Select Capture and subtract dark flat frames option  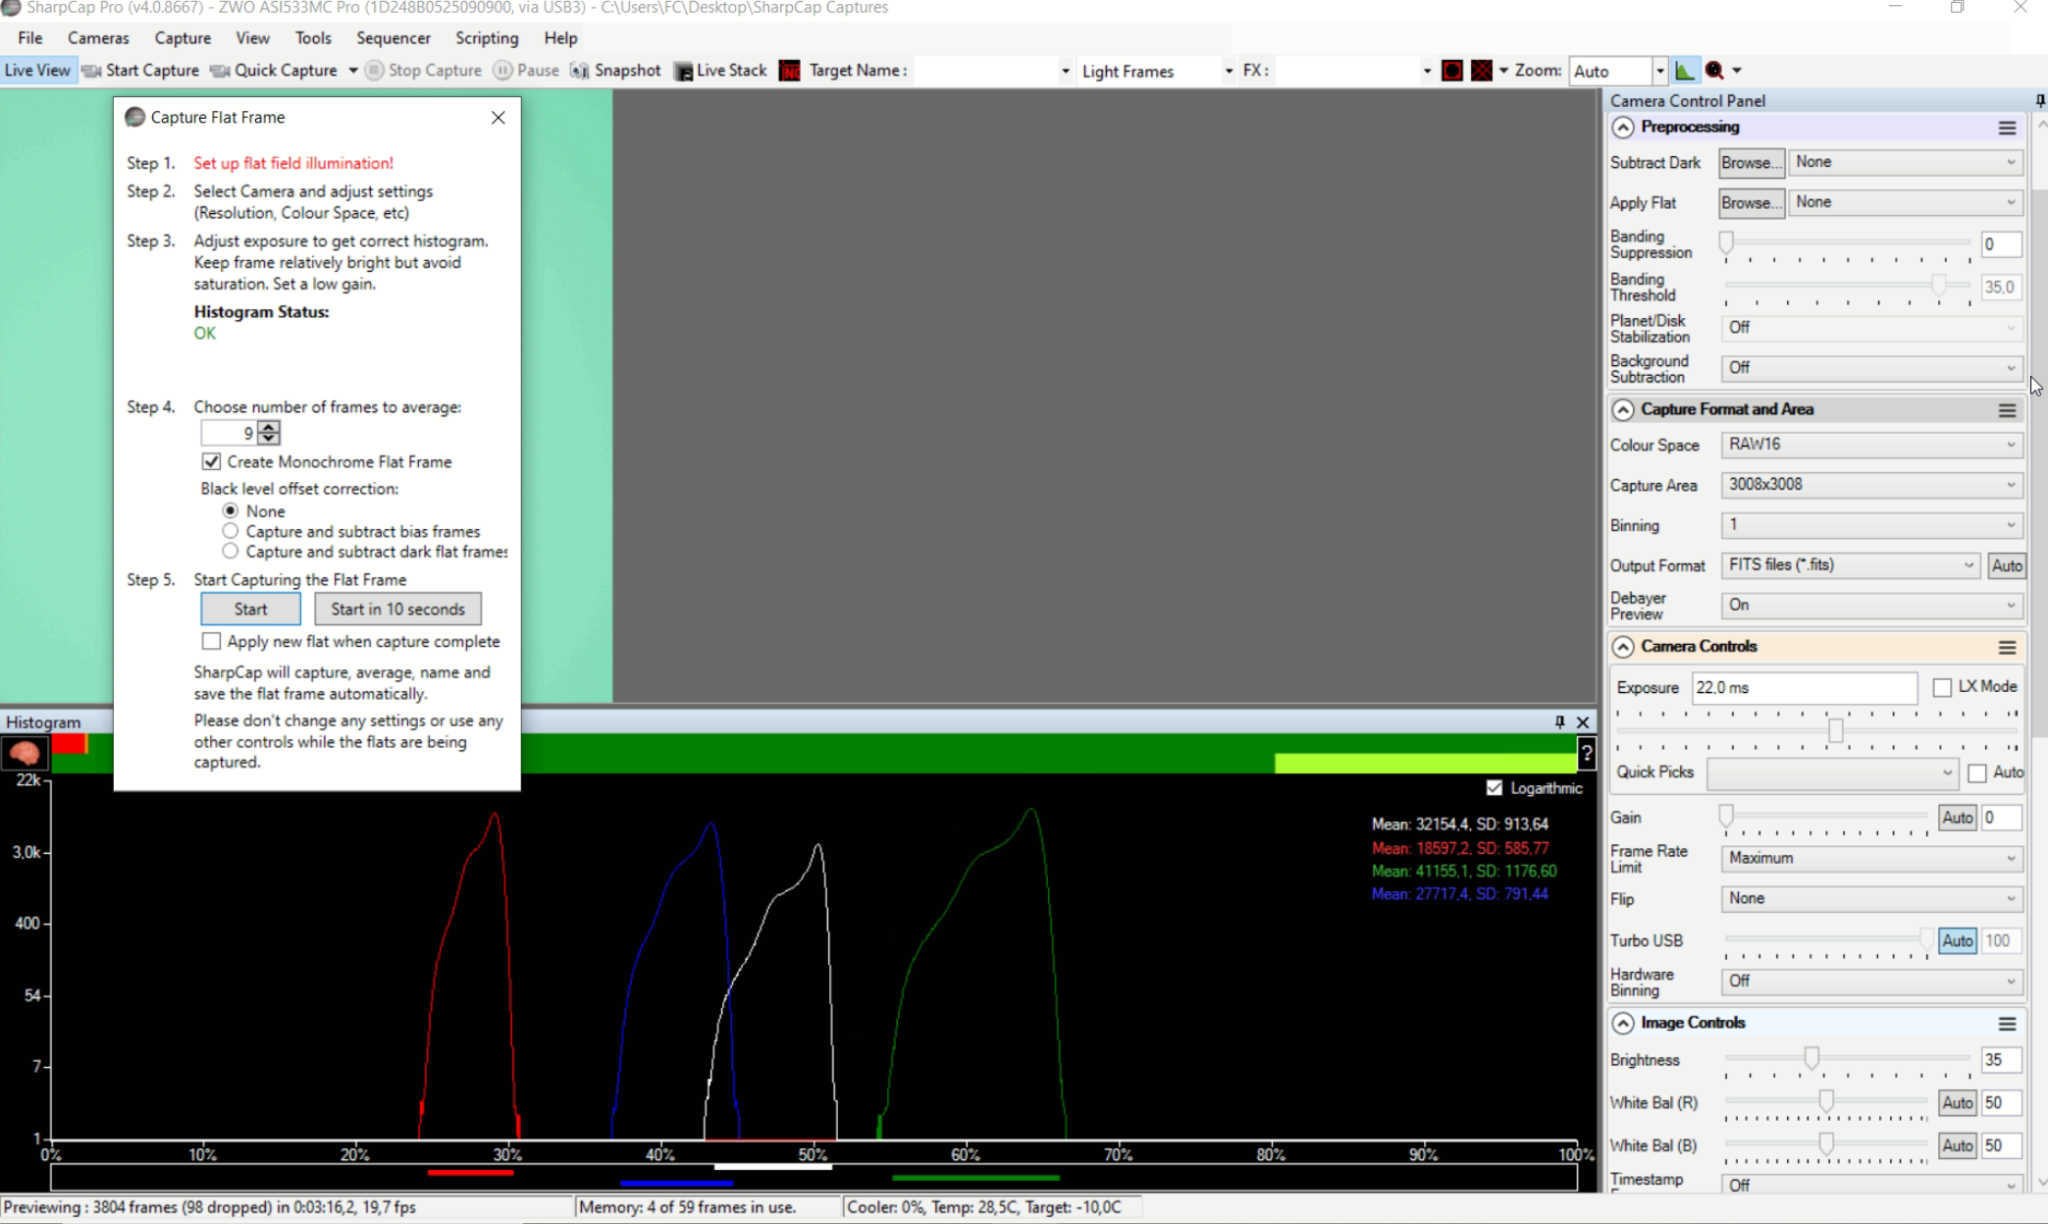(x=231, y=551)
